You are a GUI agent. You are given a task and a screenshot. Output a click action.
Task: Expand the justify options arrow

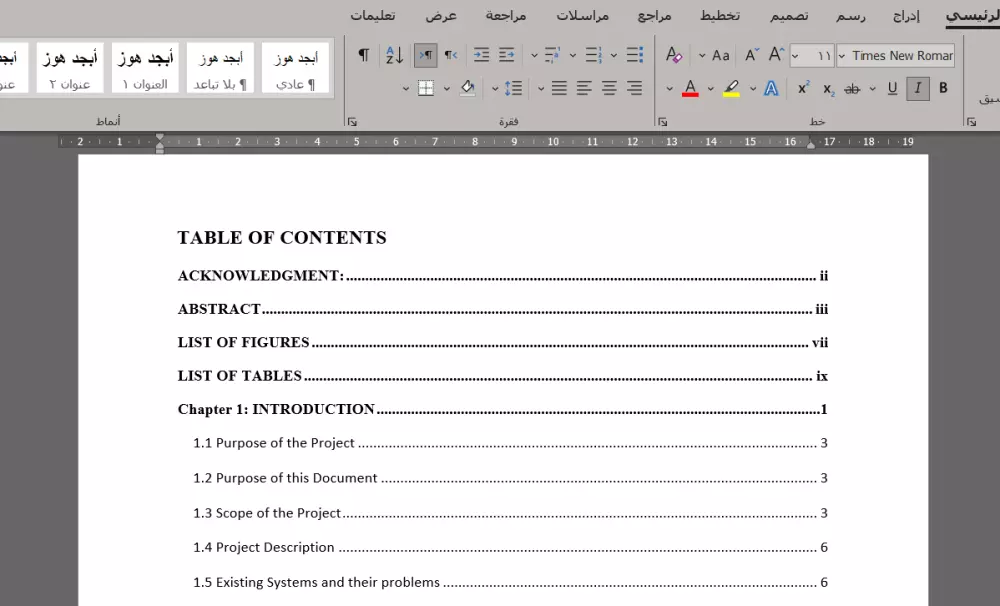click(540, 89)
